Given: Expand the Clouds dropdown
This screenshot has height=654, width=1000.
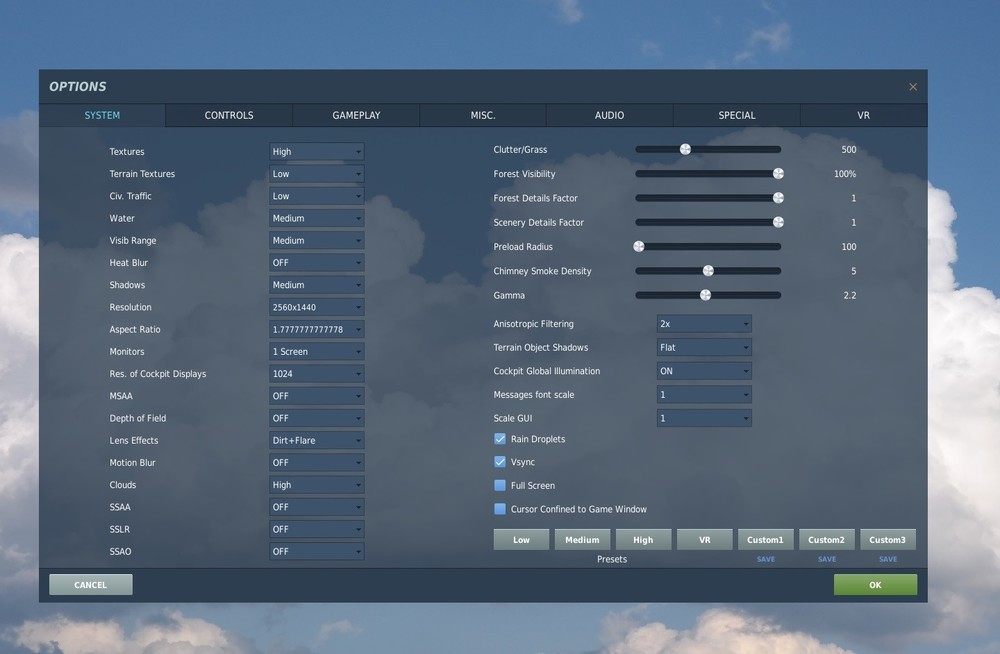Looking at the screenshot, I should pyautogui.click(x=316, y=485).
